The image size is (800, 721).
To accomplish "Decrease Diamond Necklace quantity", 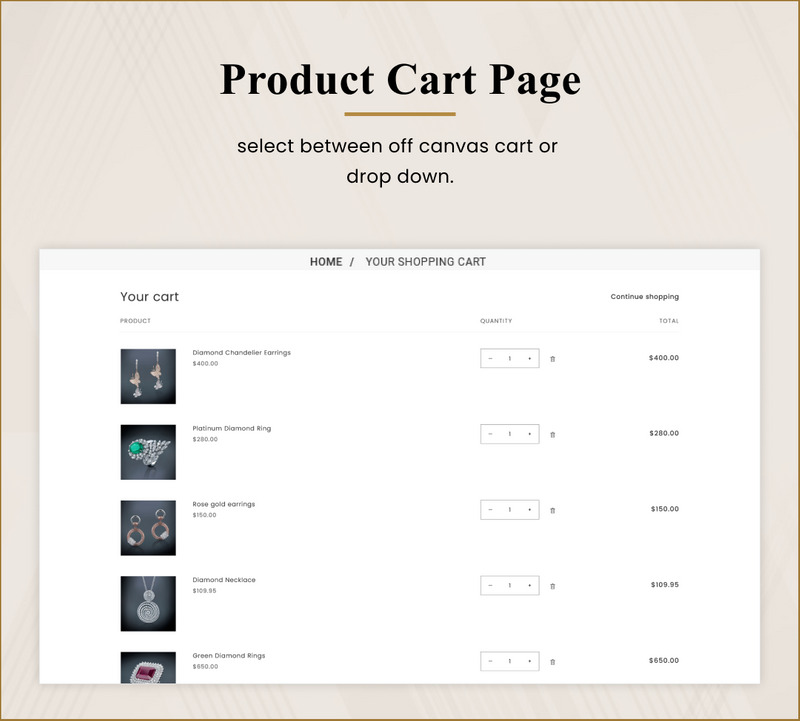I will [490, 586].
